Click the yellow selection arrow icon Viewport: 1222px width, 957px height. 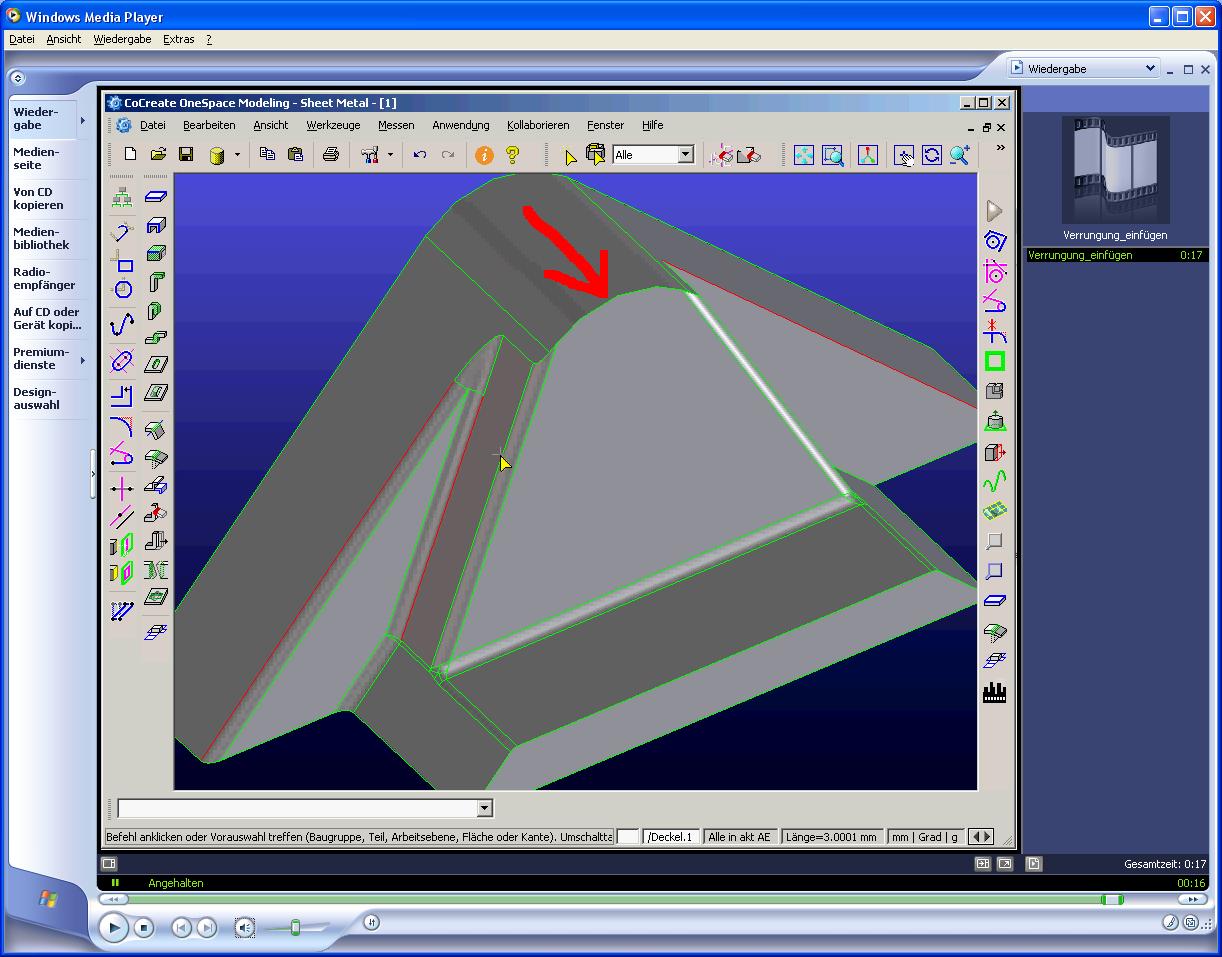570,156
